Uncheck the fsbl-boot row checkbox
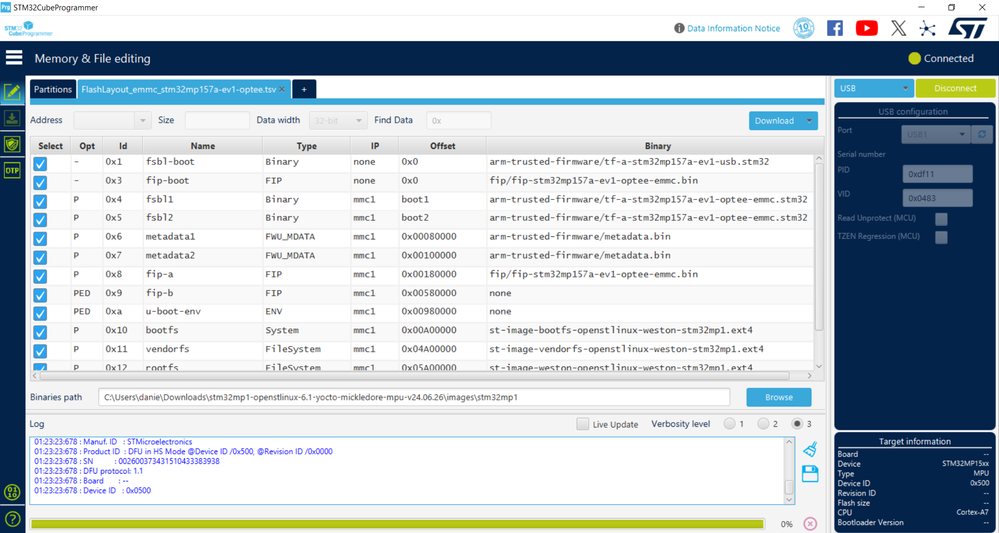Viewport: 999px width, 533px height. click(x=40, y=164)
